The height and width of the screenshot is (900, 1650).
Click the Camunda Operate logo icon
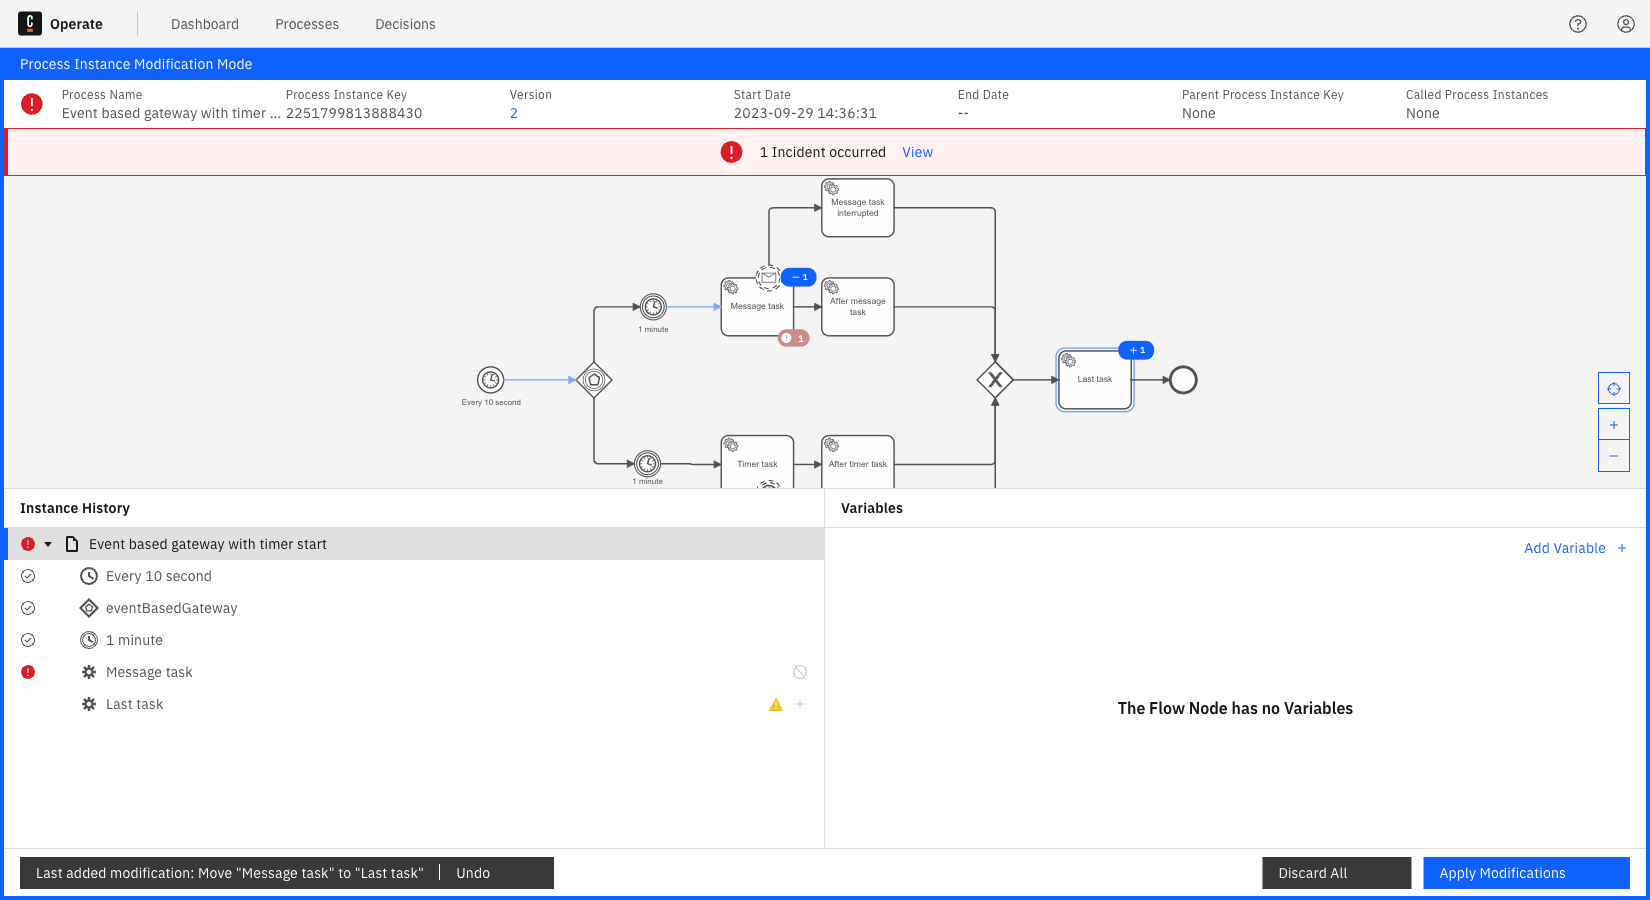(30, 23)
